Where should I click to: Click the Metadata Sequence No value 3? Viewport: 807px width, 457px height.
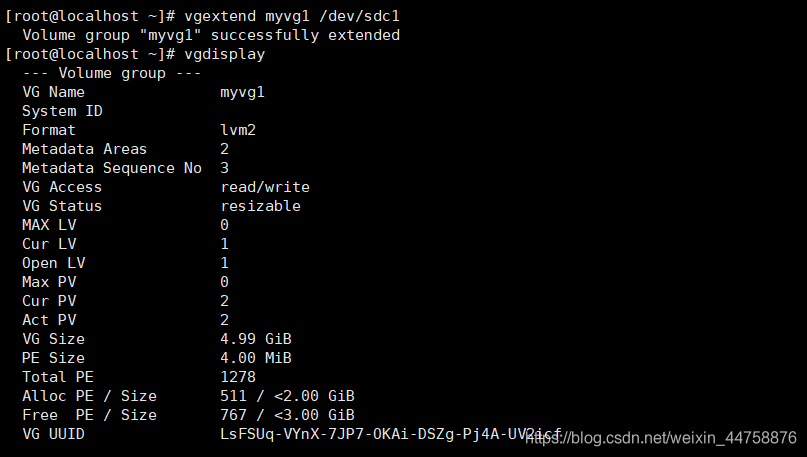[225, 168]
